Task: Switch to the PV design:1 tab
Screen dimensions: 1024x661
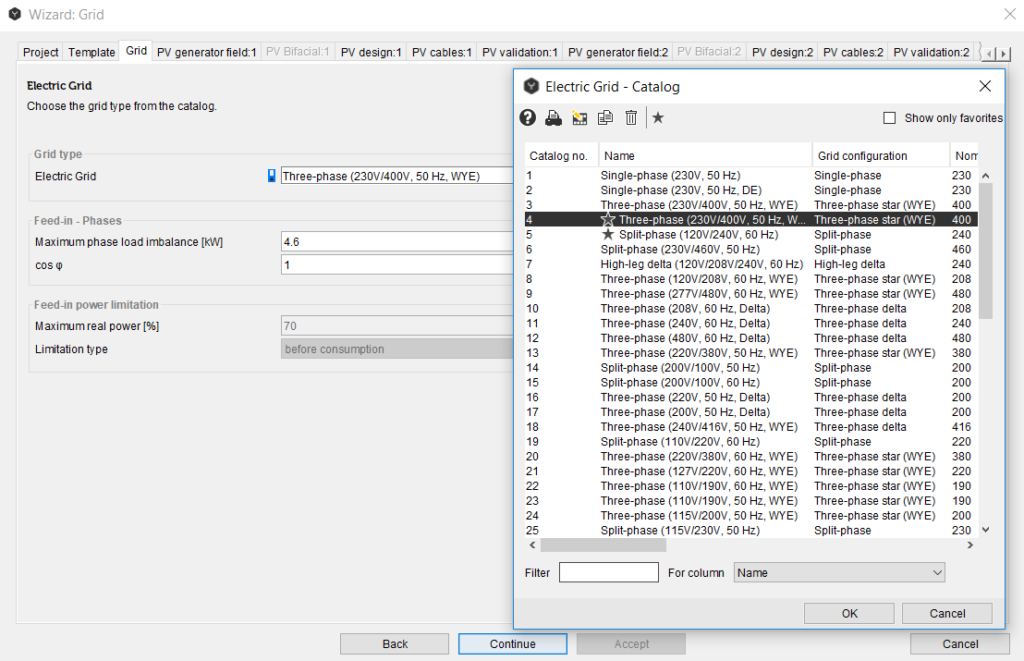Action: pos(371,52)
